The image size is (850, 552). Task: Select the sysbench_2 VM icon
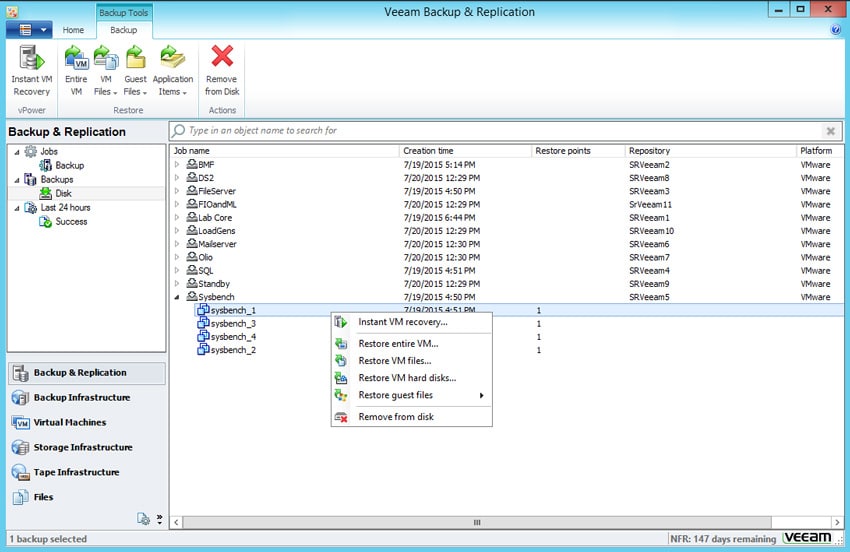click(x=203, y=350)
